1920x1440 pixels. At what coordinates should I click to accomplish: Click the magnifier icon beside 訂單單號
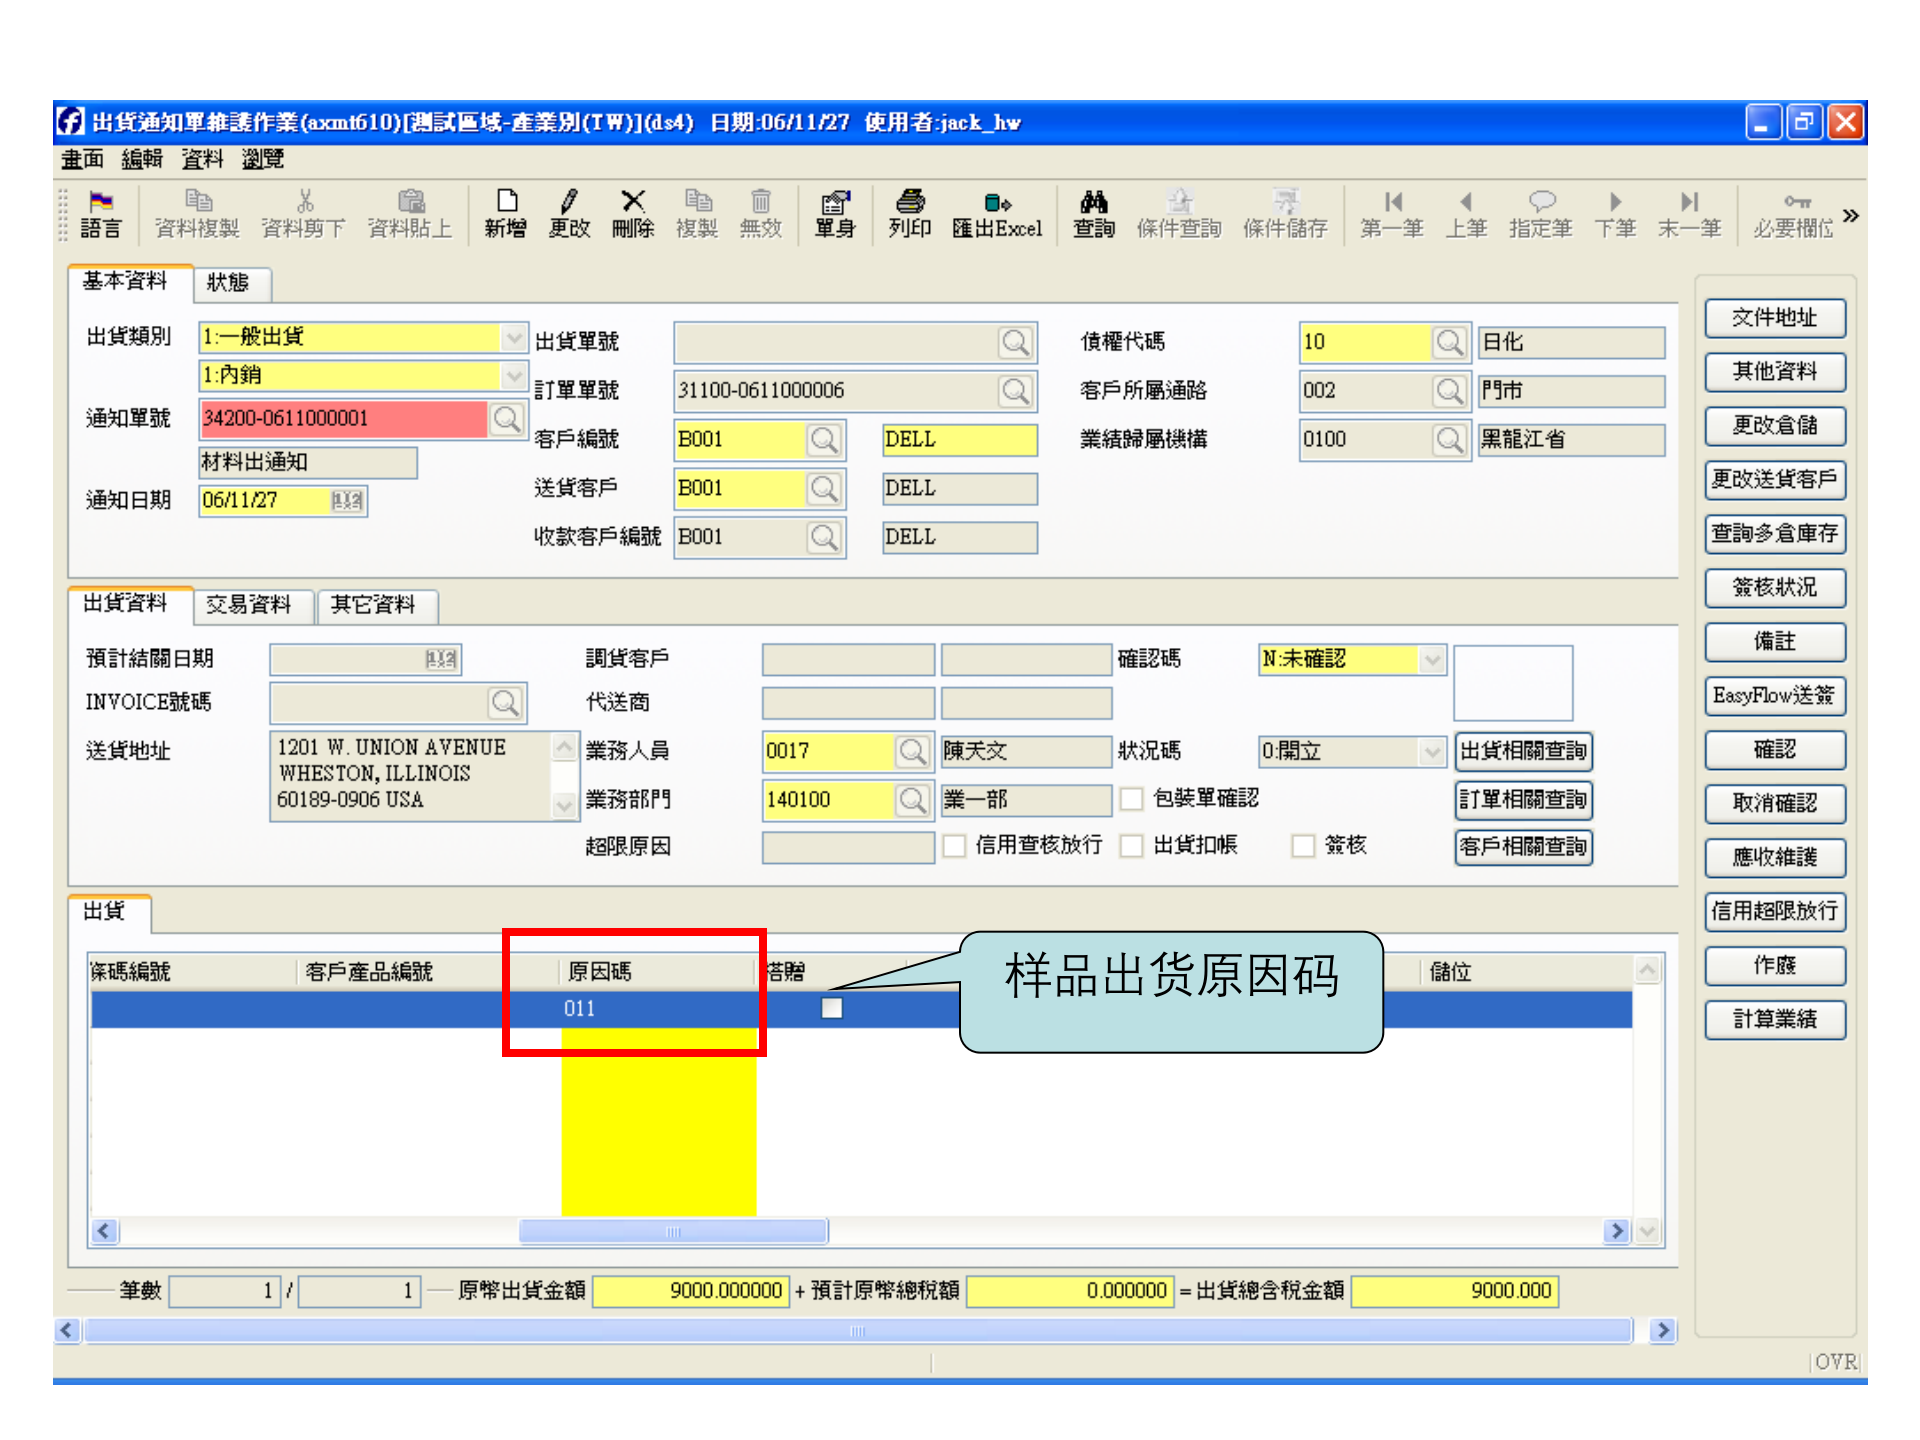(x=1017, y=391)
